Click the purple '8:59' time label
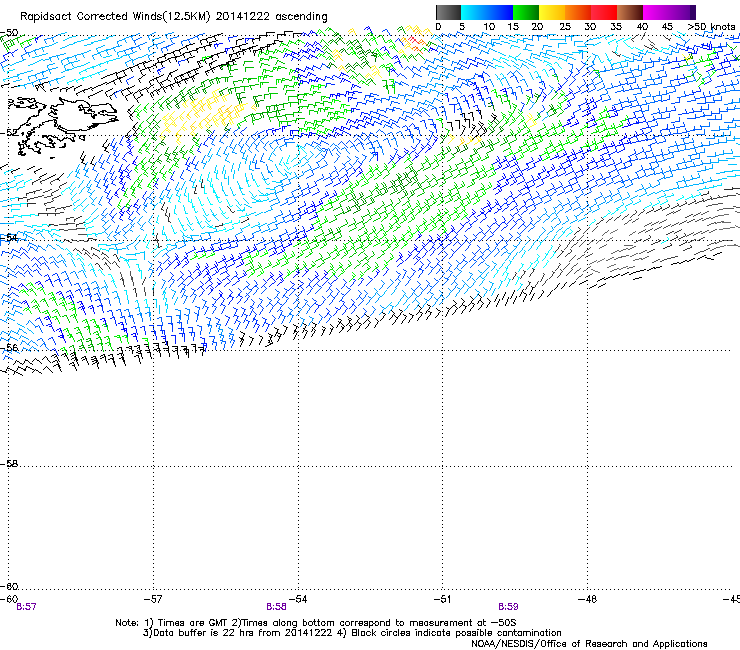Image resolution: width=740 pixels, height=650 pixels. [x=508, y=607]
